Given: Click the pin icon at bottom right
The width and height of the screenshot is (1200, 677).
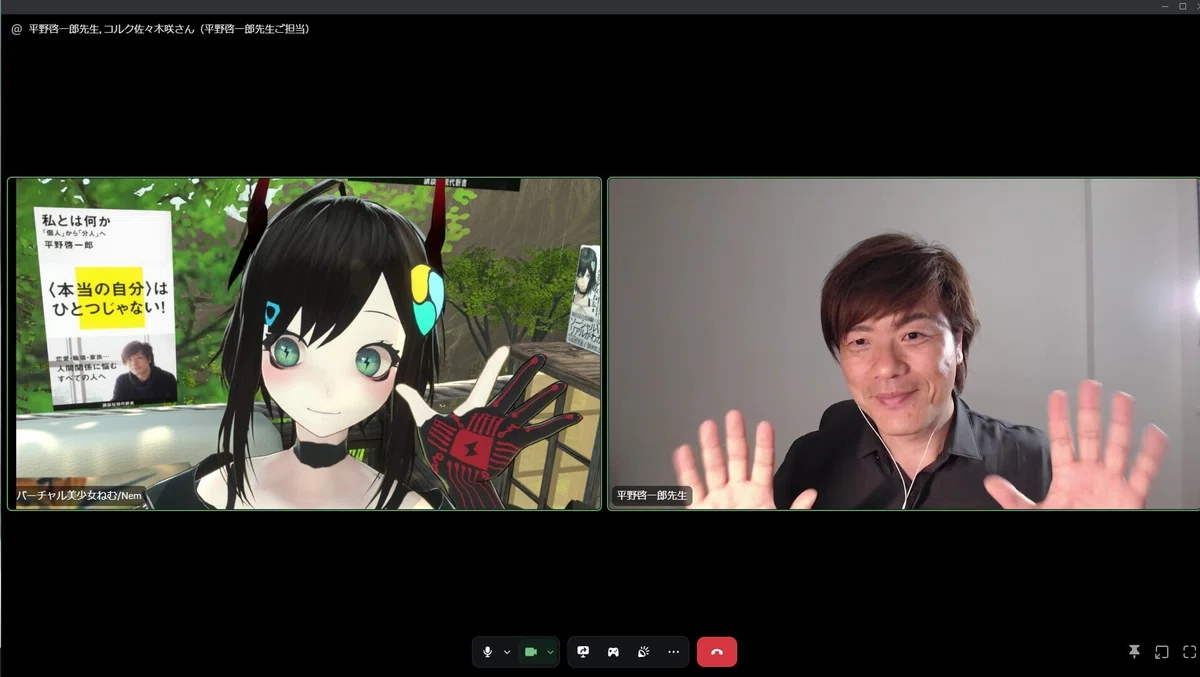Looking at the screenshot, I should pyautogui.click(x=1134, y=652).
